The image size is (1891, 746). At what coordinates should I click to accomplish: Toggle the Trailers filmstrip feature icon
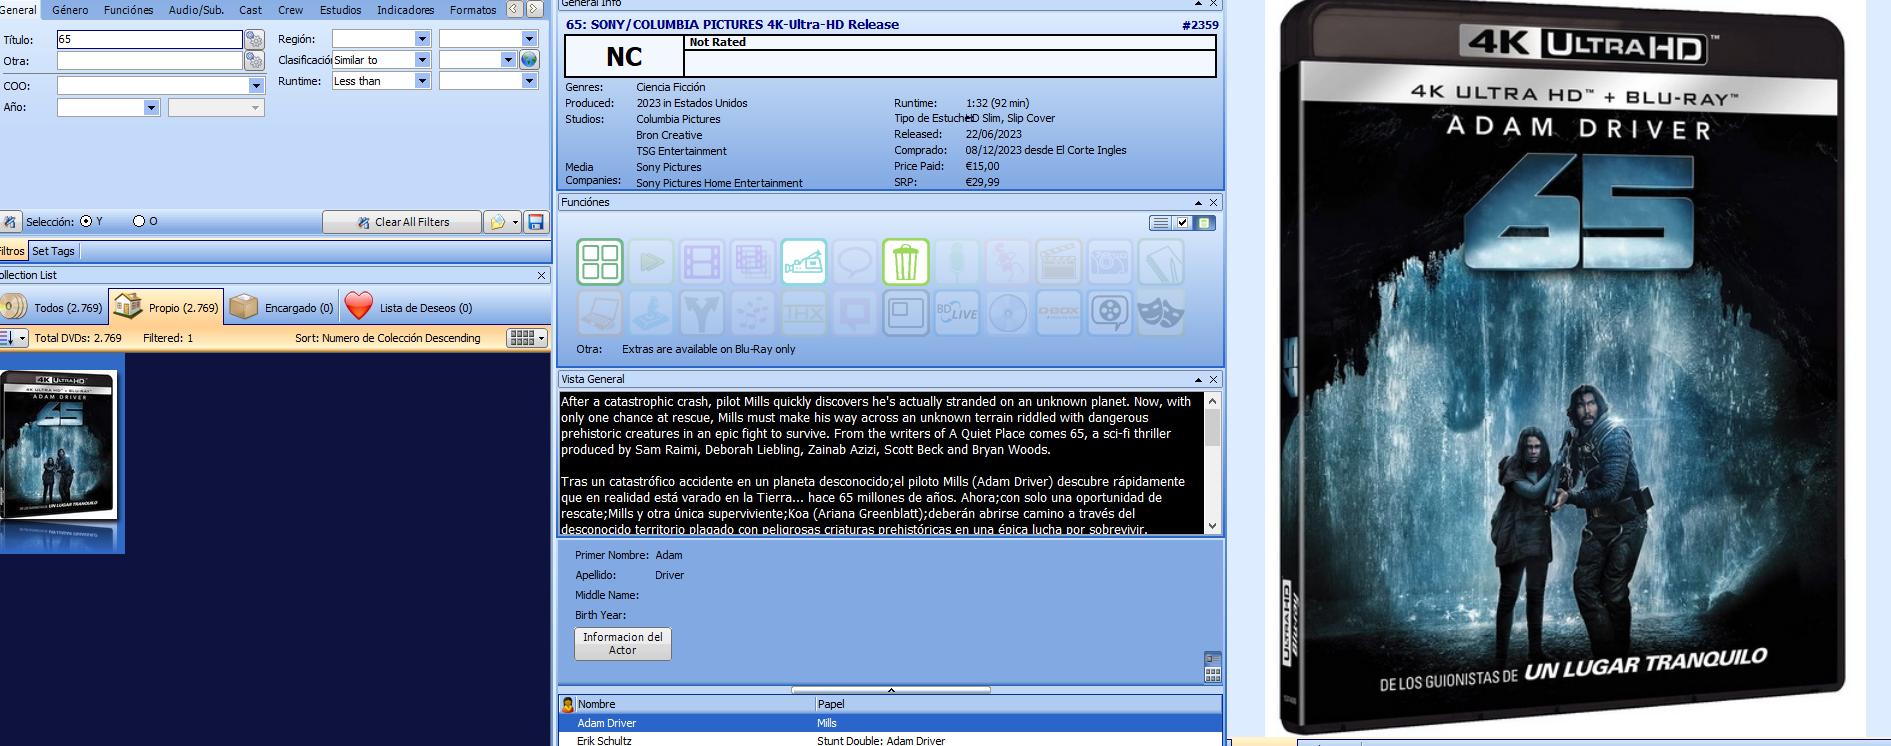pos(702,262)
